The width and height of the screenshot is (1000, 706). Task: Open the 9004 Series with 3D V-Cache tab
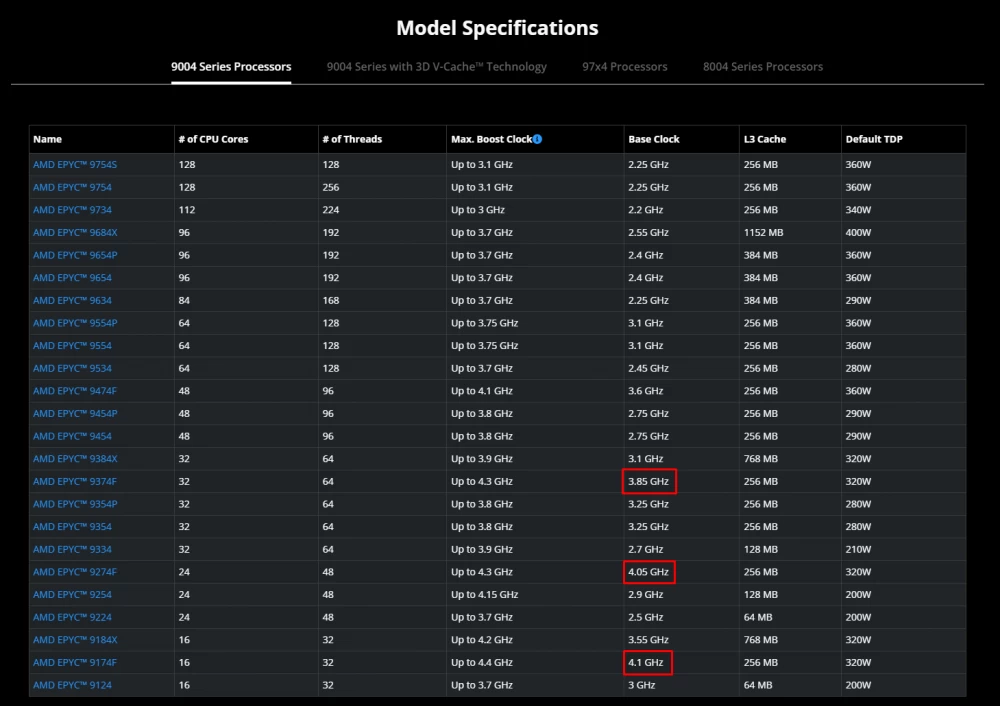coord(436,67)
